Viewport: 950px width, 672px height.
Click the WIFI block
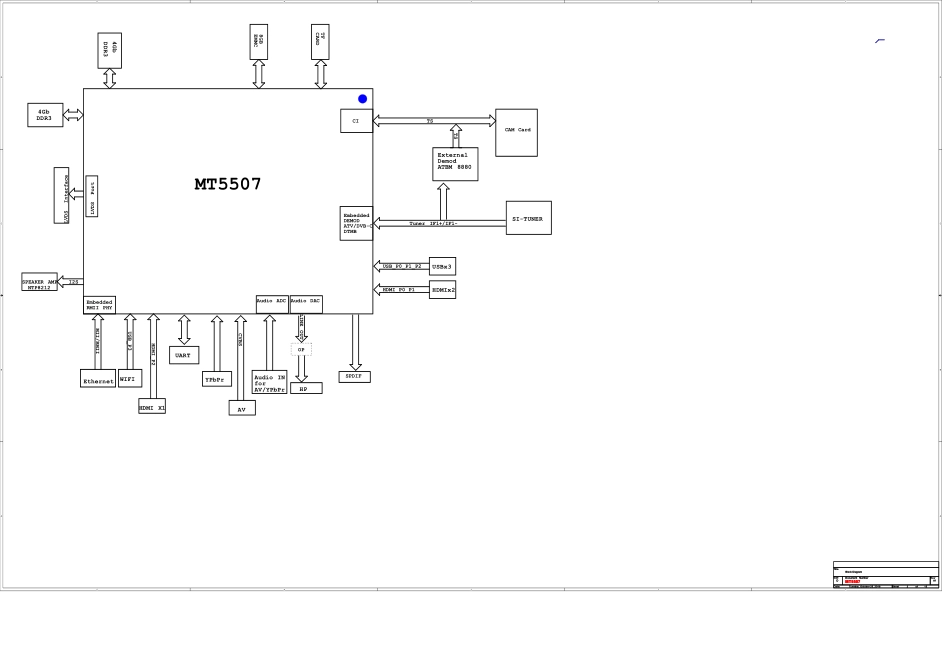(129, 379)
